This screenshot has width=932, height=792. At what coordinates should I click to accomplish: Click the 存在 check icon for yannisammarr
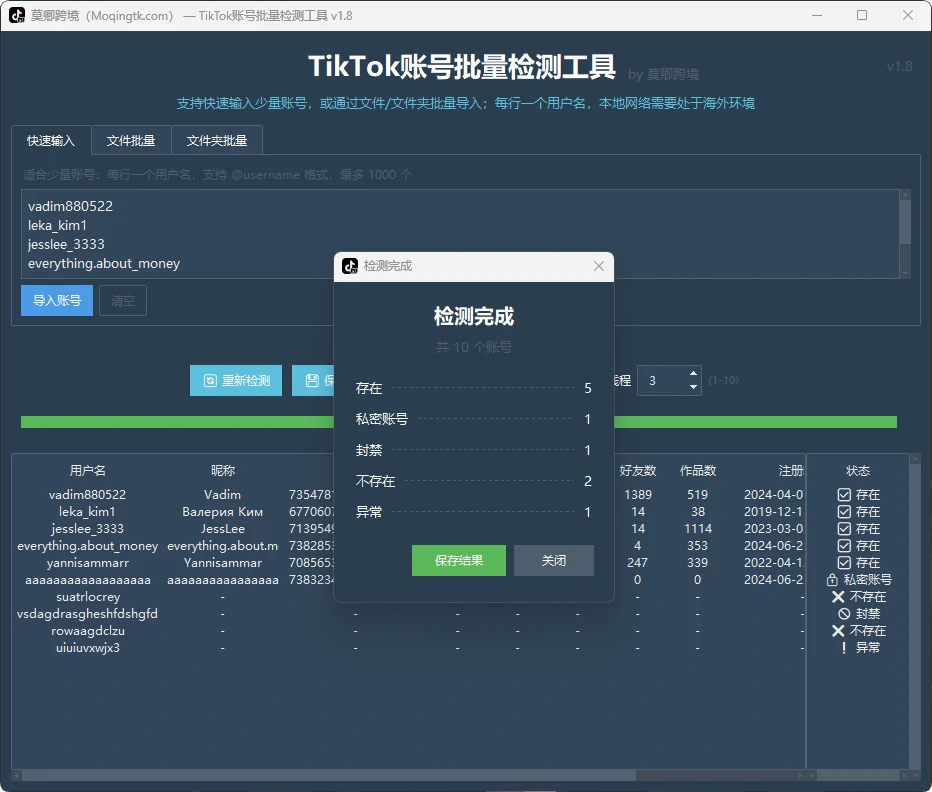(844, 562)
